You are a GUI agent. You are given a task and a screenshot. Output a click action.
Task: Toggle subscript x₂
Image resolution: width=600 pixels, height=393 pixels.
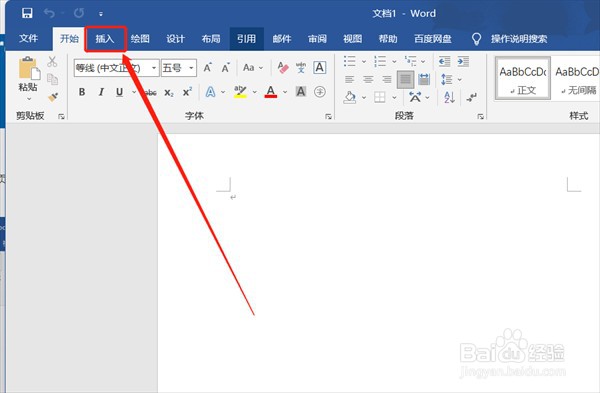tap(169, 92)
